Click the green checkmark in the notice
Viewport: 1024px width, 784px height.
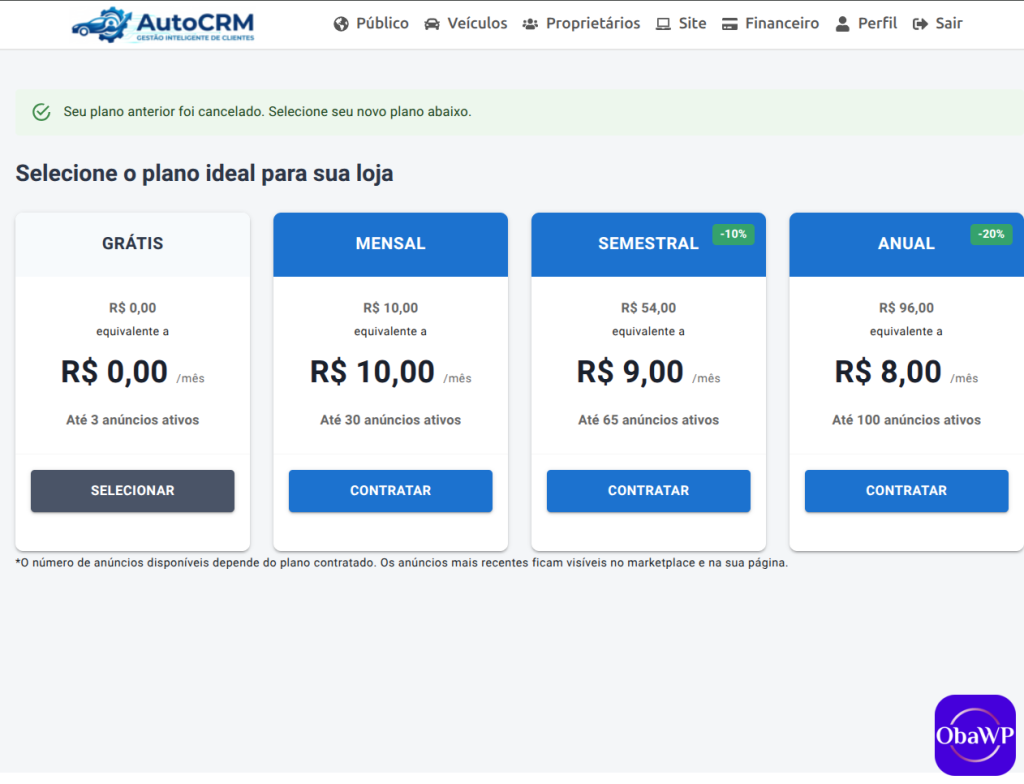click(x=41, y=112)
